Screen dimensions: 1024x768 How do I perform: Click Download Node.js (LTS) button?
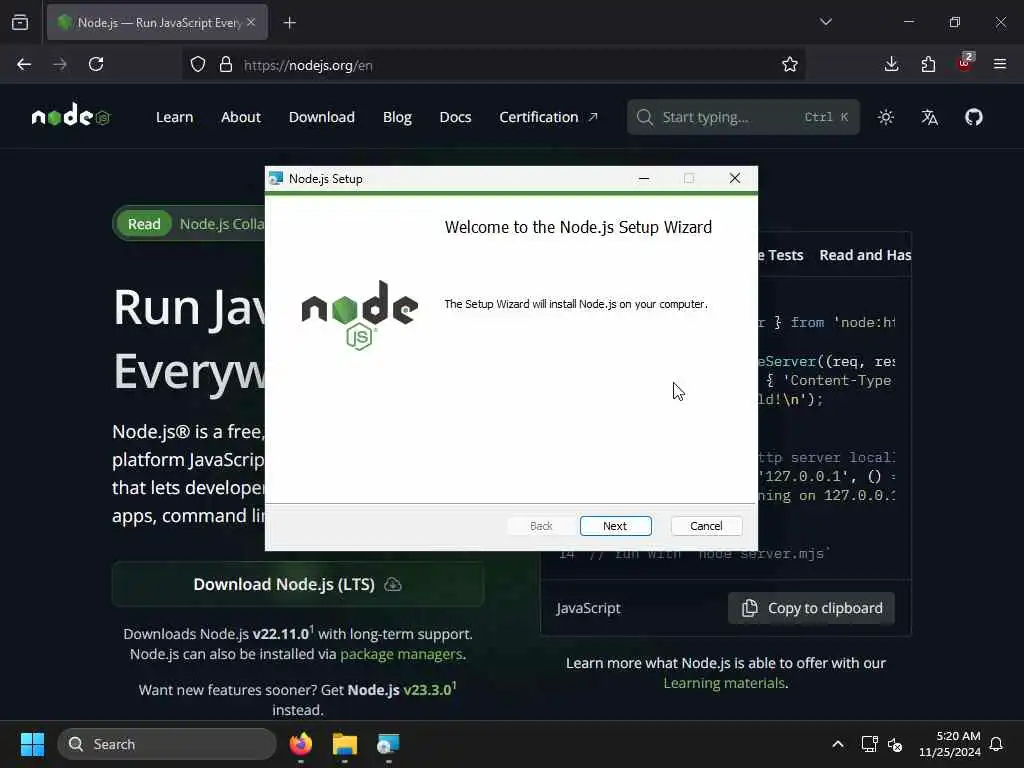(298, 584)
